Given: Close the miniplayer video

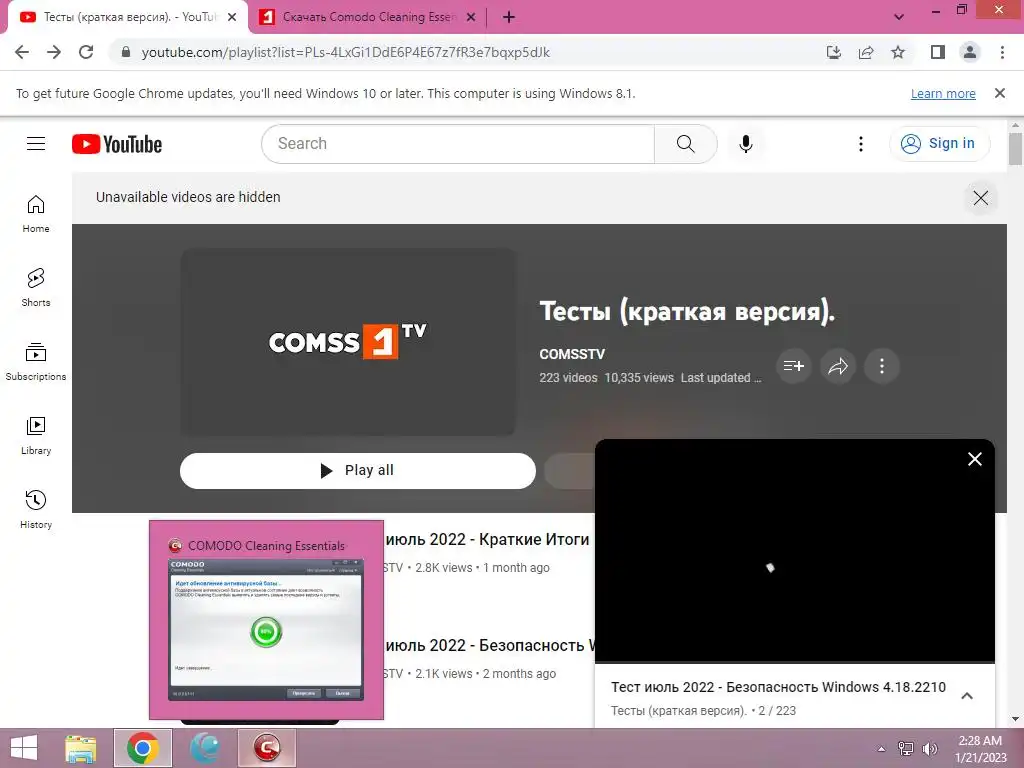Looking at the screenshot, I should tap(974, 459).
